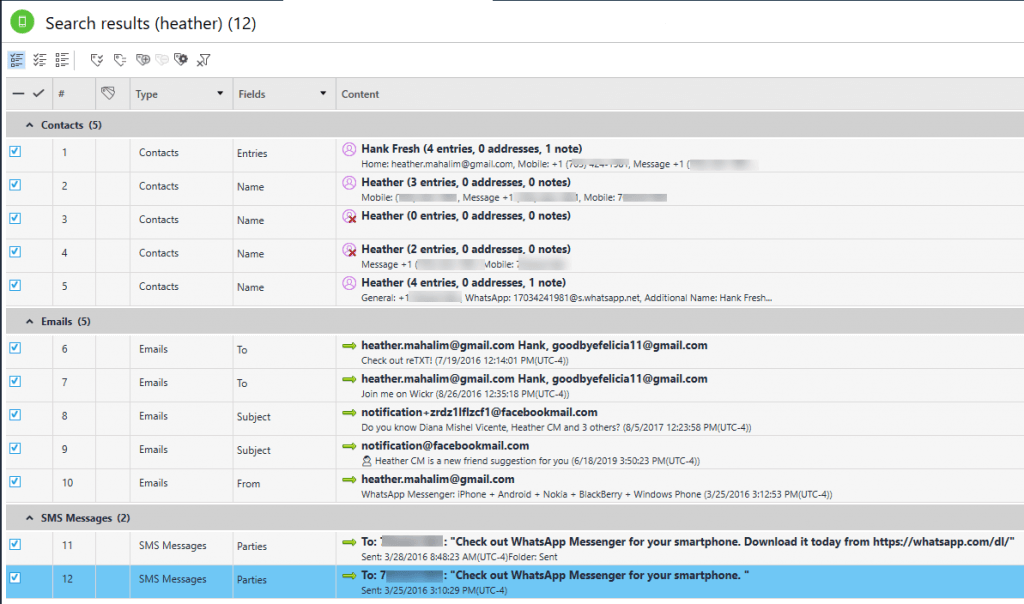Screen dimensions: 1024x604
Task: Click the tag checked items icon
Action: pyautogui.click(x=97, y=60)
